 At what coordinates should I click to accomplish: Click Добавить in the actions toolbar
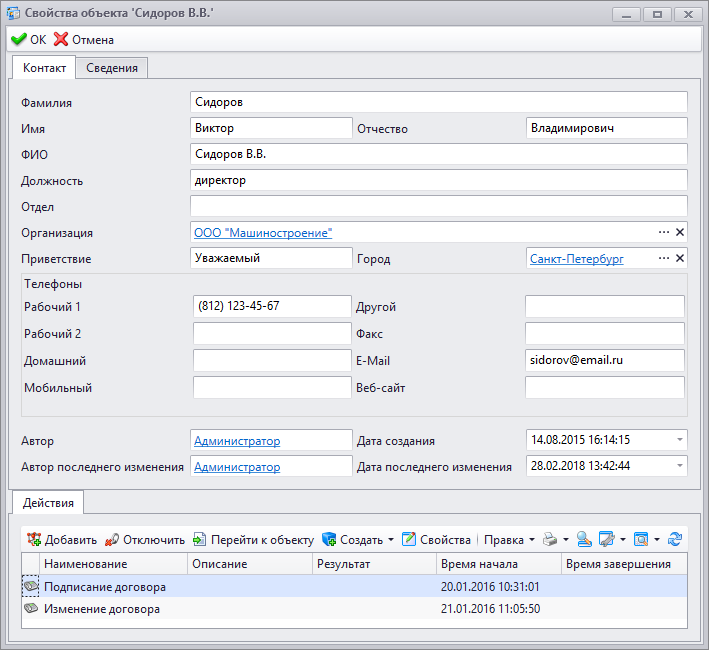pyautogui.click(x=61, y=540)
